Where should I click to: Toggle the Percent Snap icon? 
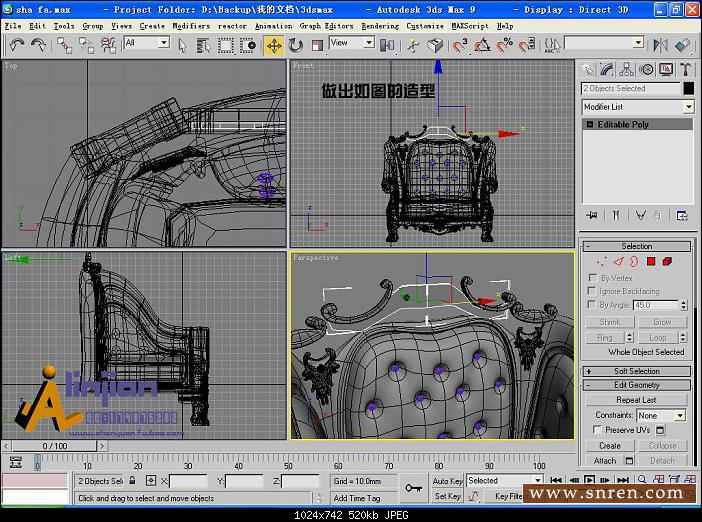pyautogui.click(x=505, y=45)
